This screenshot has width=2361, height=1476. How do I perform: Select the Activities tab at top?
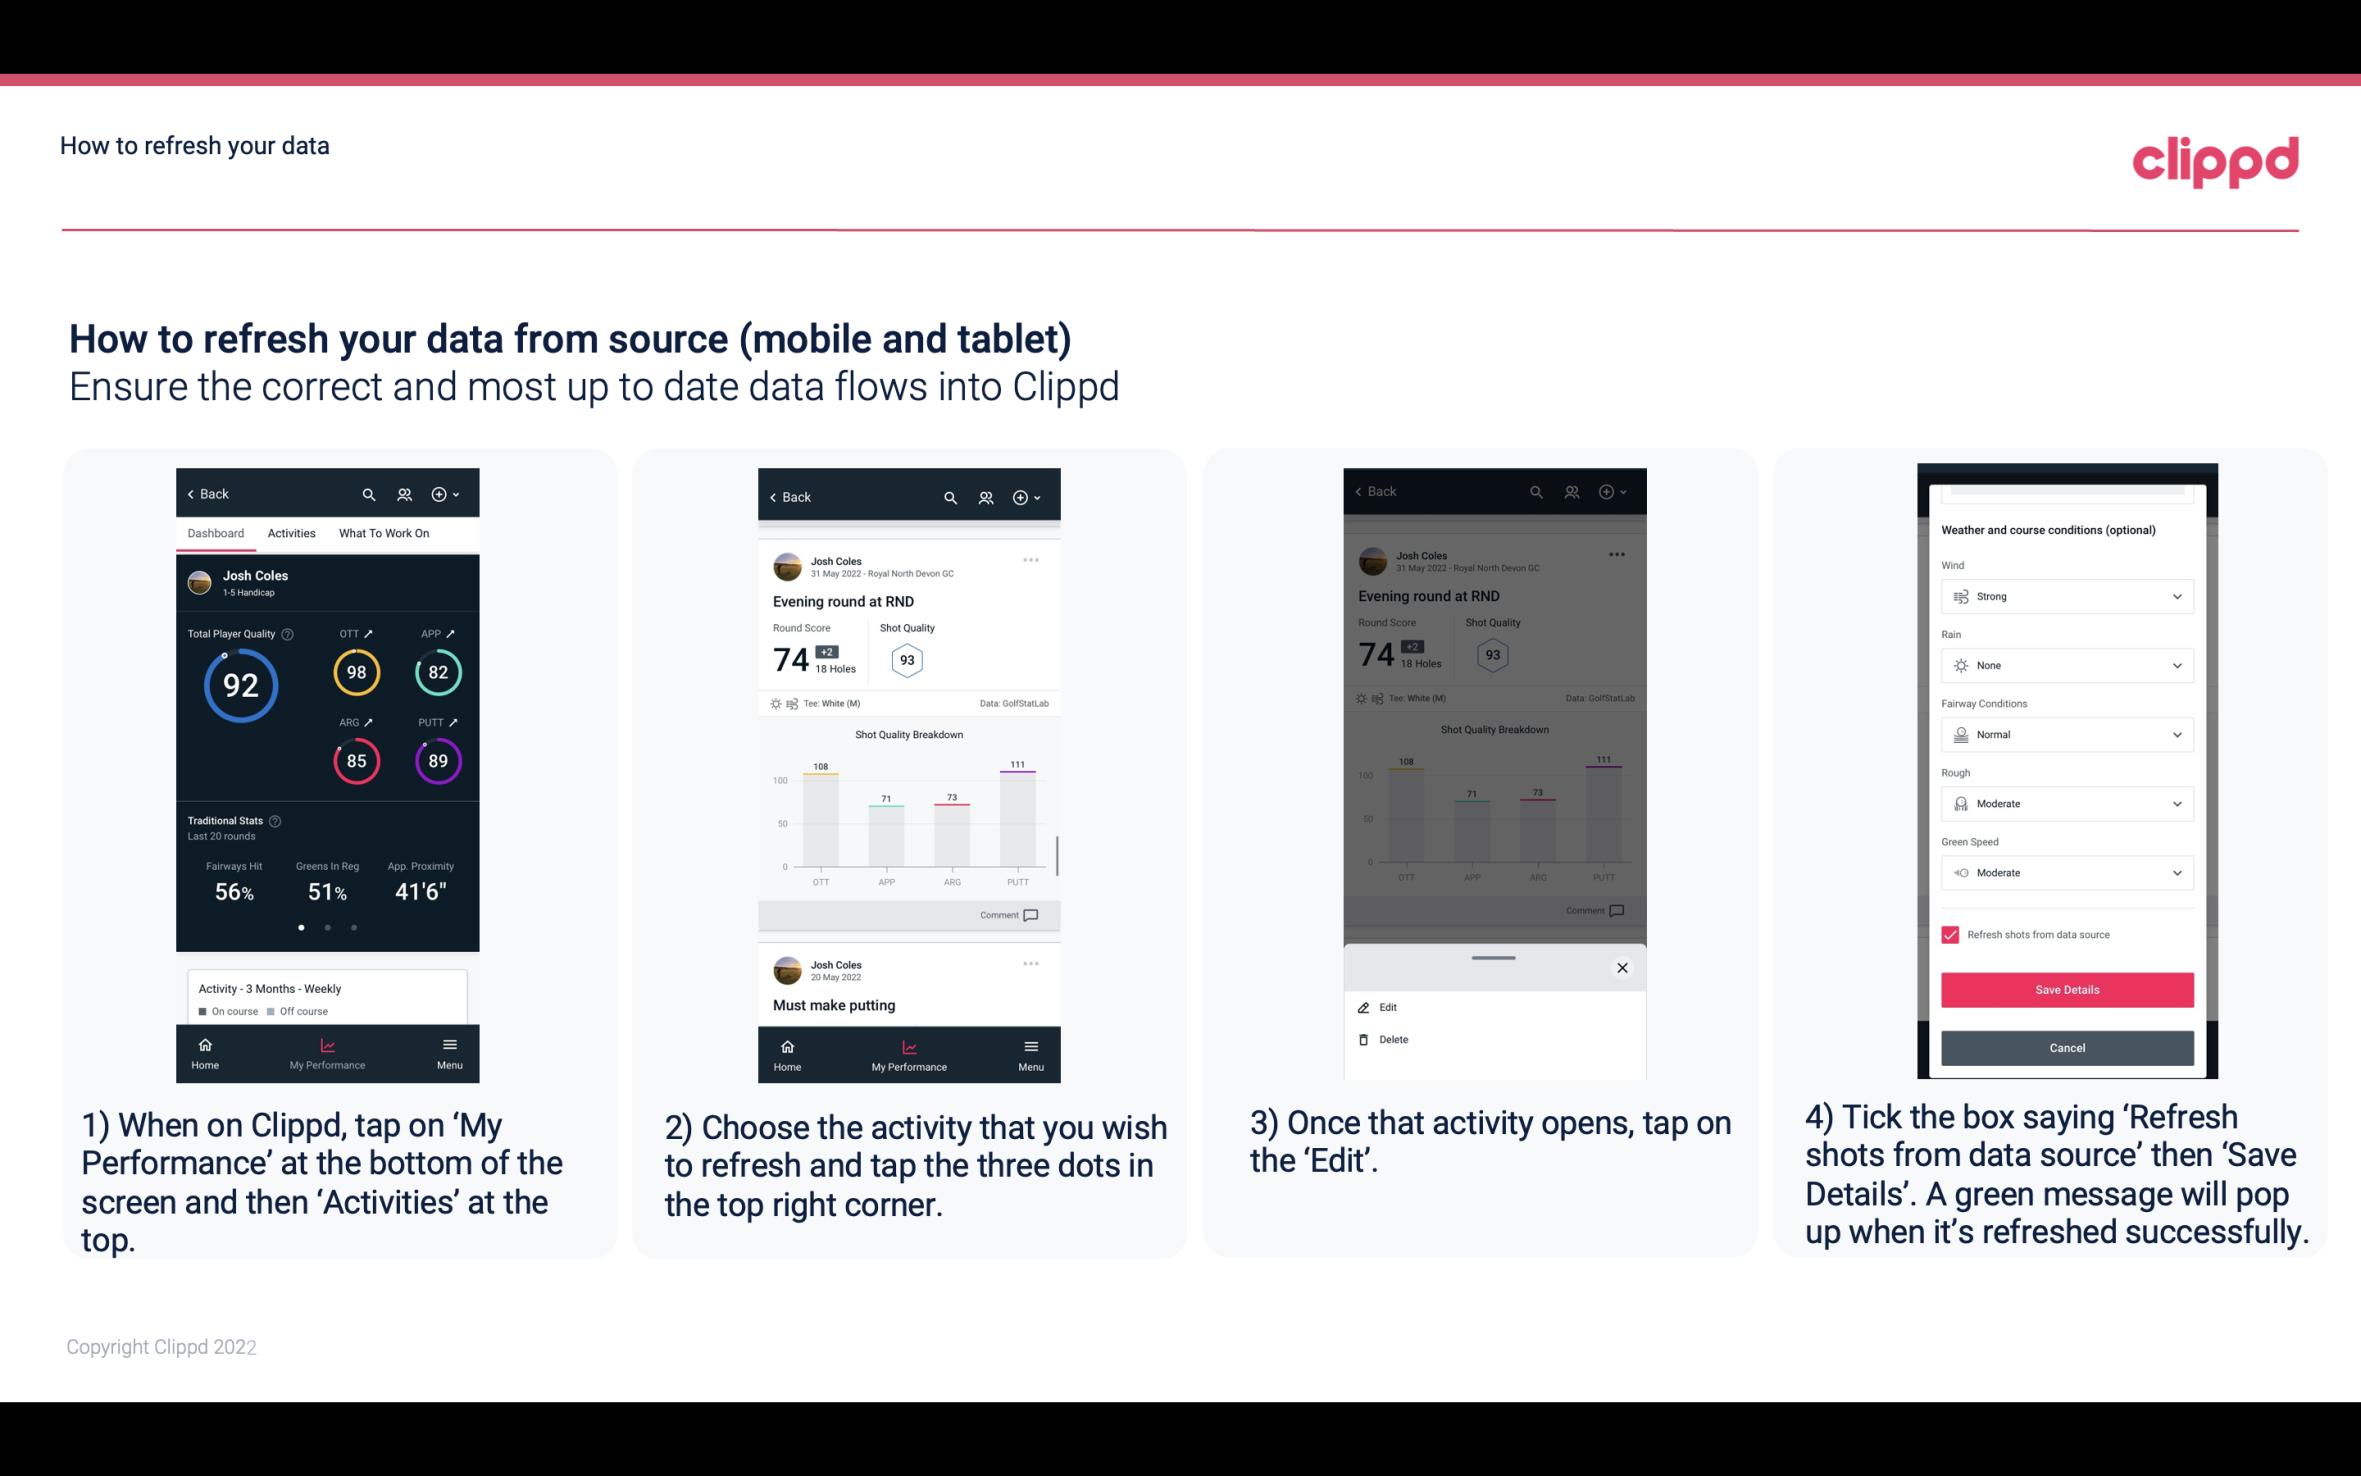point(289,532)
